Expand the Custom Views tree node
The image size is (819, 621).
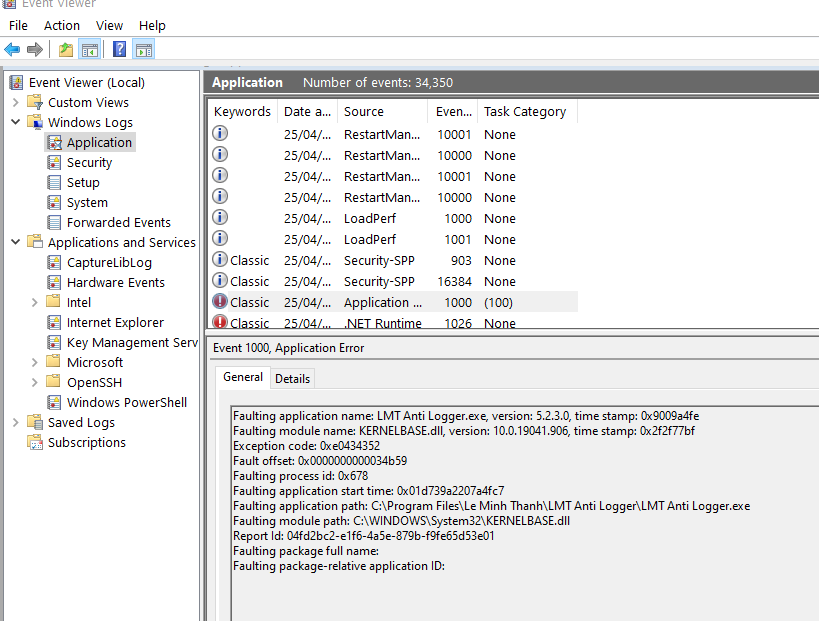(16, 102)
